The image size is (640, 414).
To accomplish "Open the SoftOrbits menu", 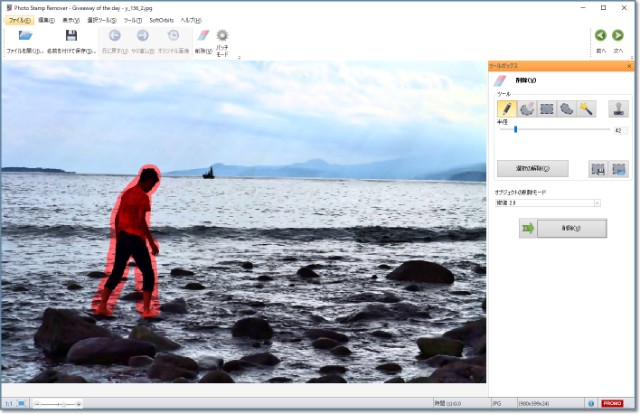I will [x=161, y=20].
